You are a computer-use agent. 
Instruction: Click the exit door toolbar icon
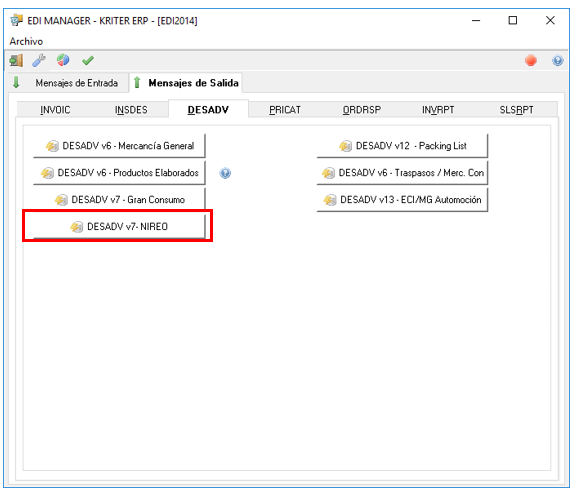(16, 60)
